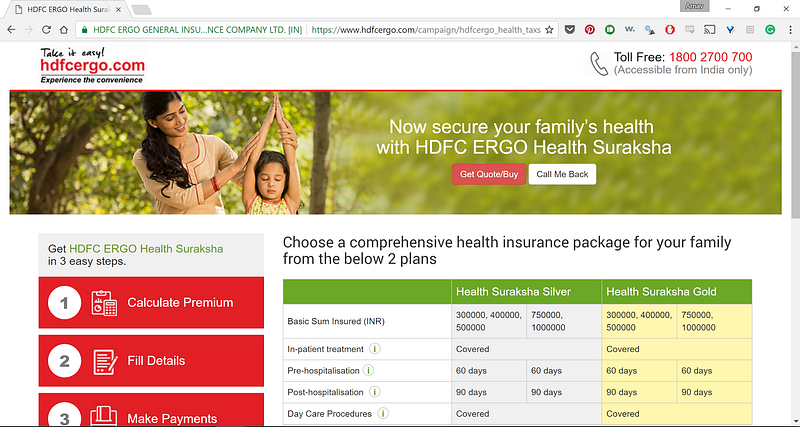Show info for Day Care Procedures
Image resolution: width=800 pixels, height=427 pixels.
click(383, 413)
